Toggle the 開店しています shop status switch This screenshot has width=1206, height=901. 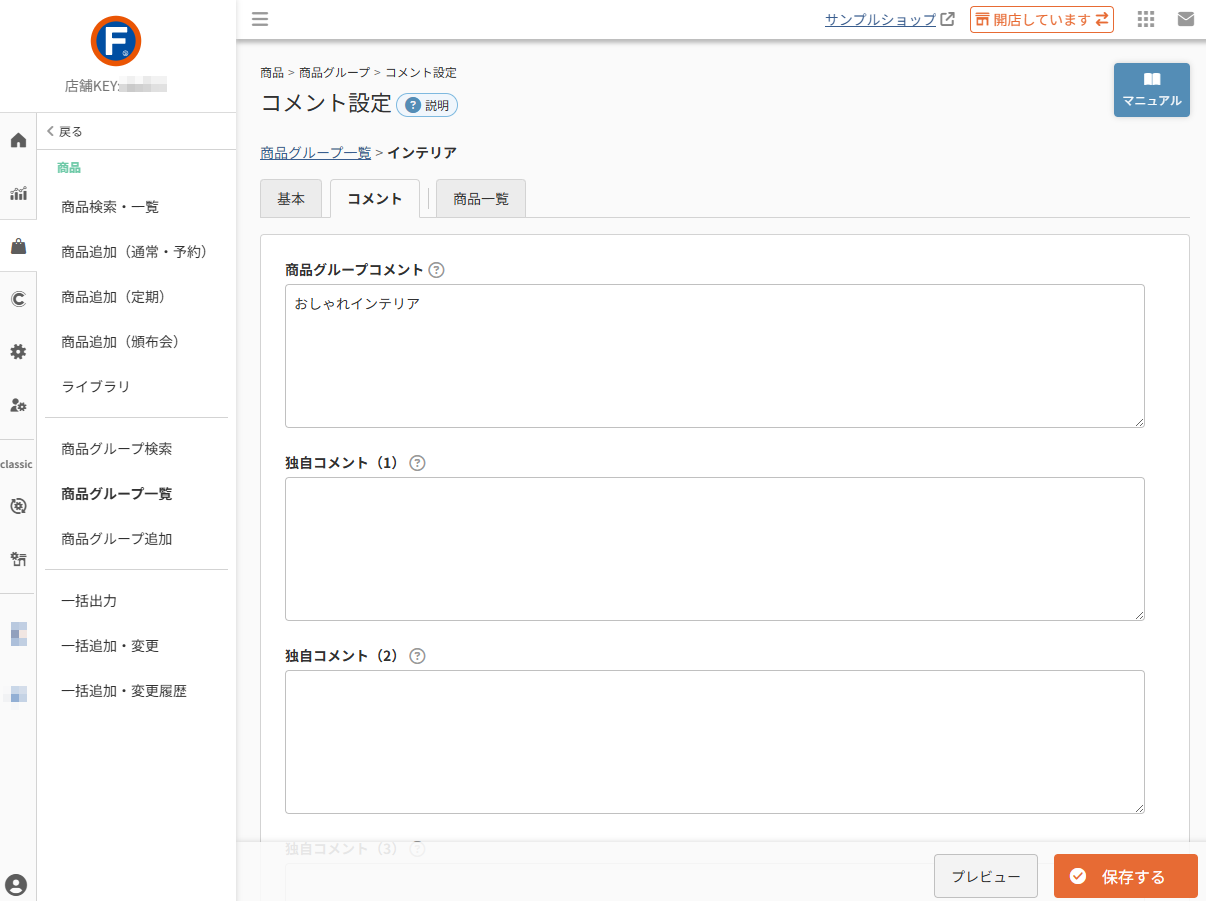1042,20
